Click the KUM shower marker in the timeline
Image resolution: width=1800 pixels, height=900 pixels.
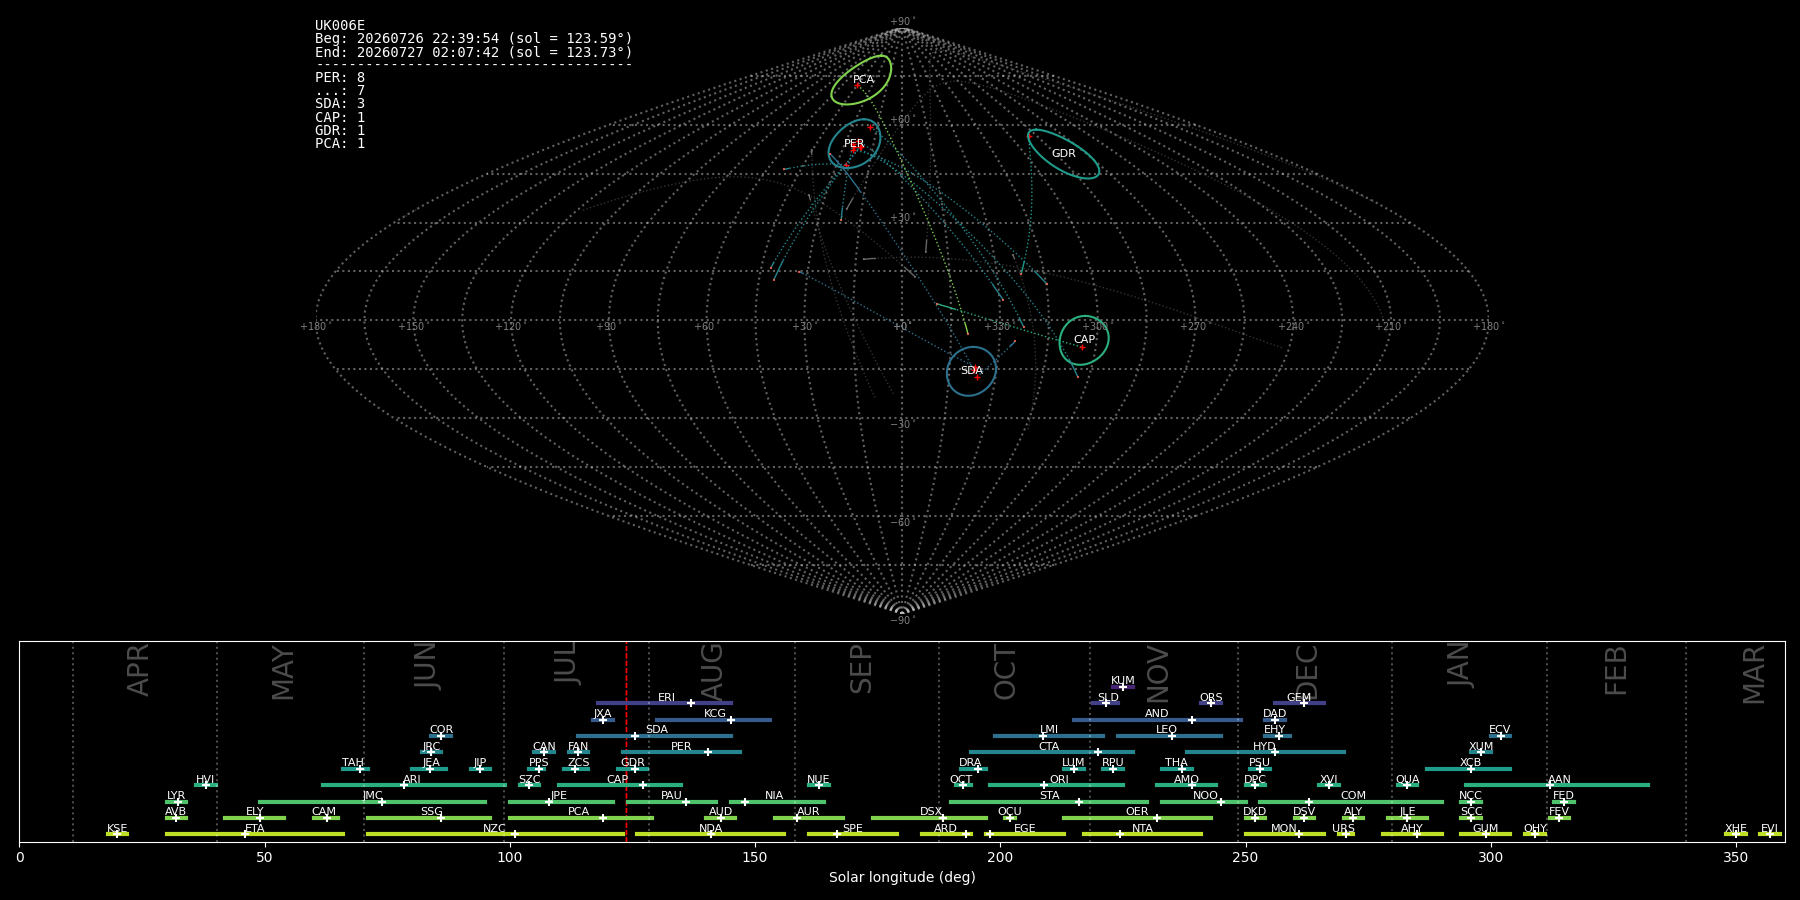pos(1123,687)
